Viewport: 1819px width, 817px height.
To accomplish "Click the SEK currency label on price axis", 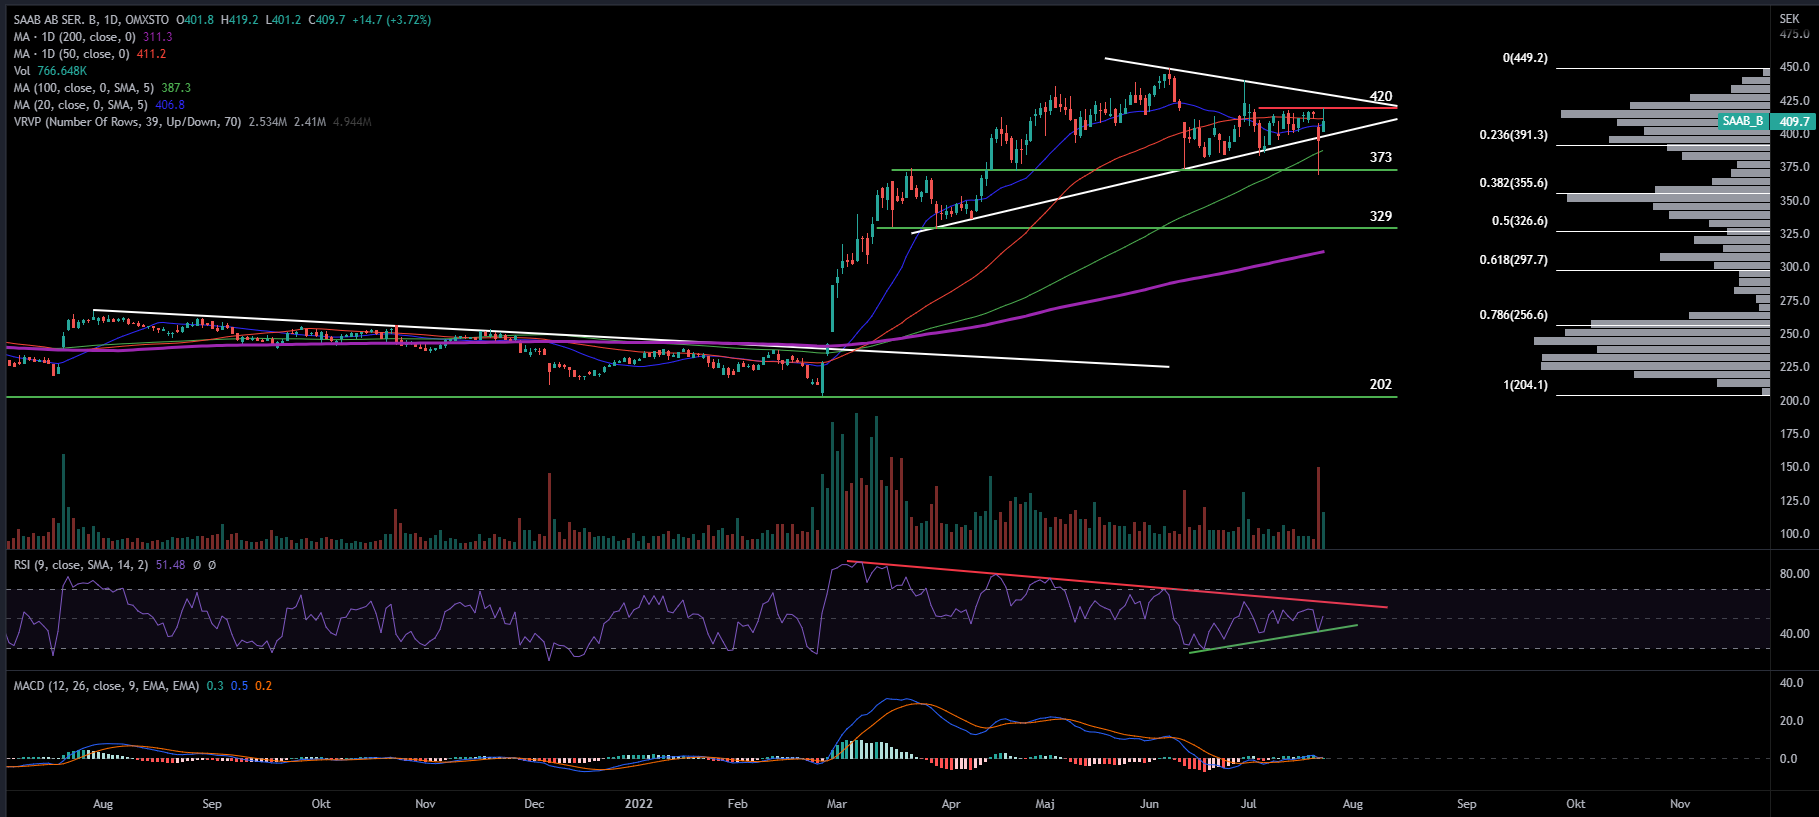I will coord(1789,19).
